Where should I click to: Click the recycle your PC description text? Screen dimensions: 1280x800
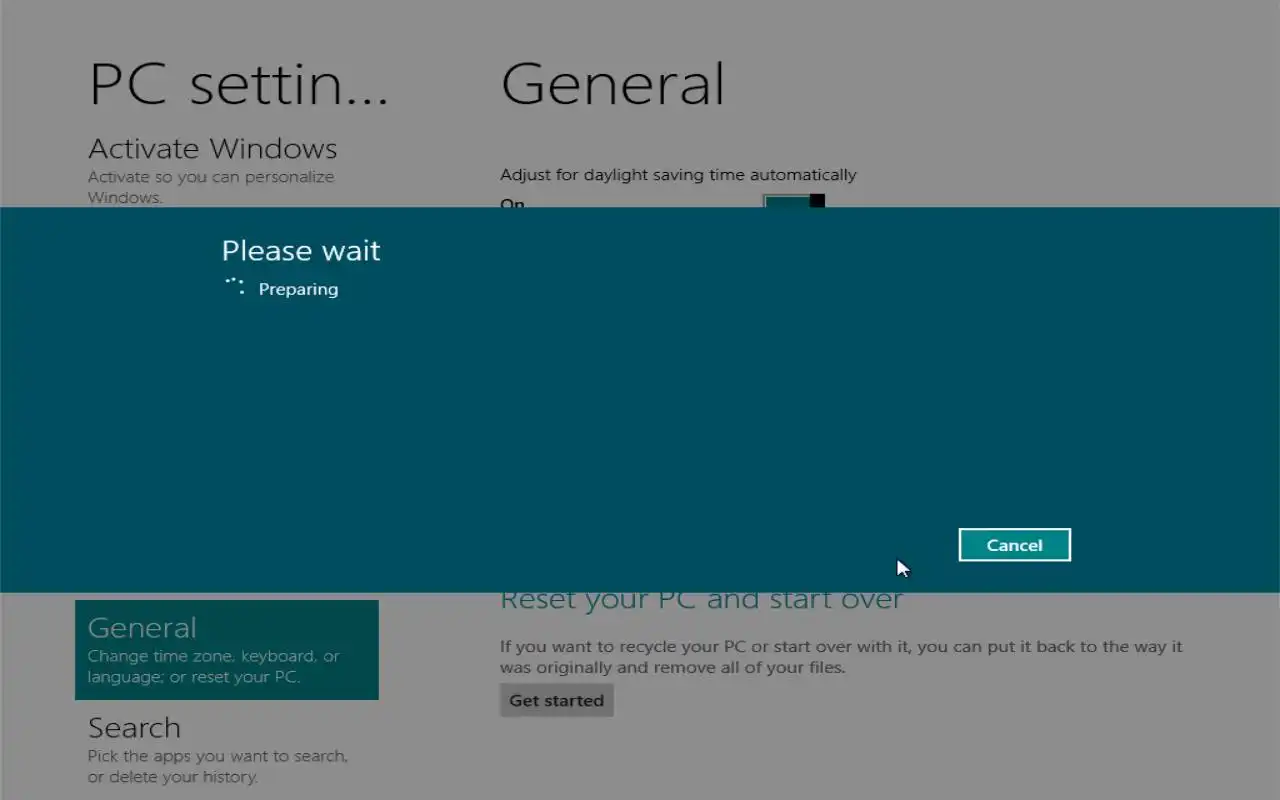[841, 657]
